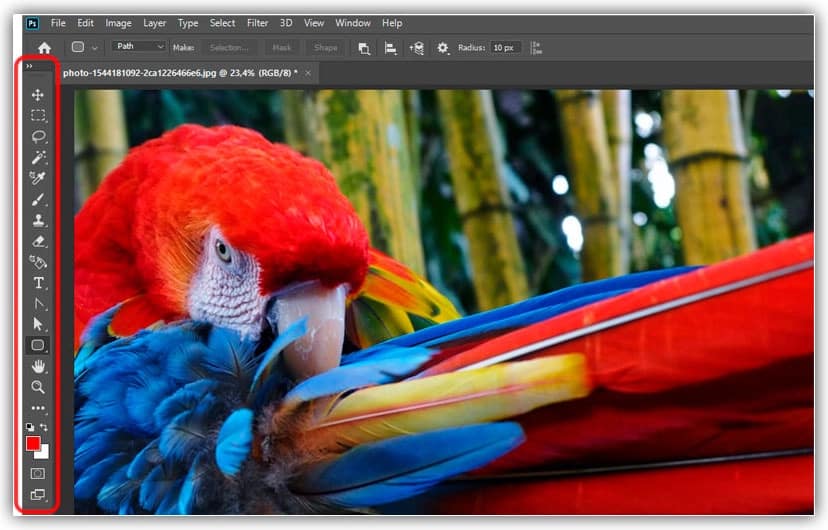Expand the toolbar with double-arrow
Screen dimensions: 828x530
(x=30, y=66)
